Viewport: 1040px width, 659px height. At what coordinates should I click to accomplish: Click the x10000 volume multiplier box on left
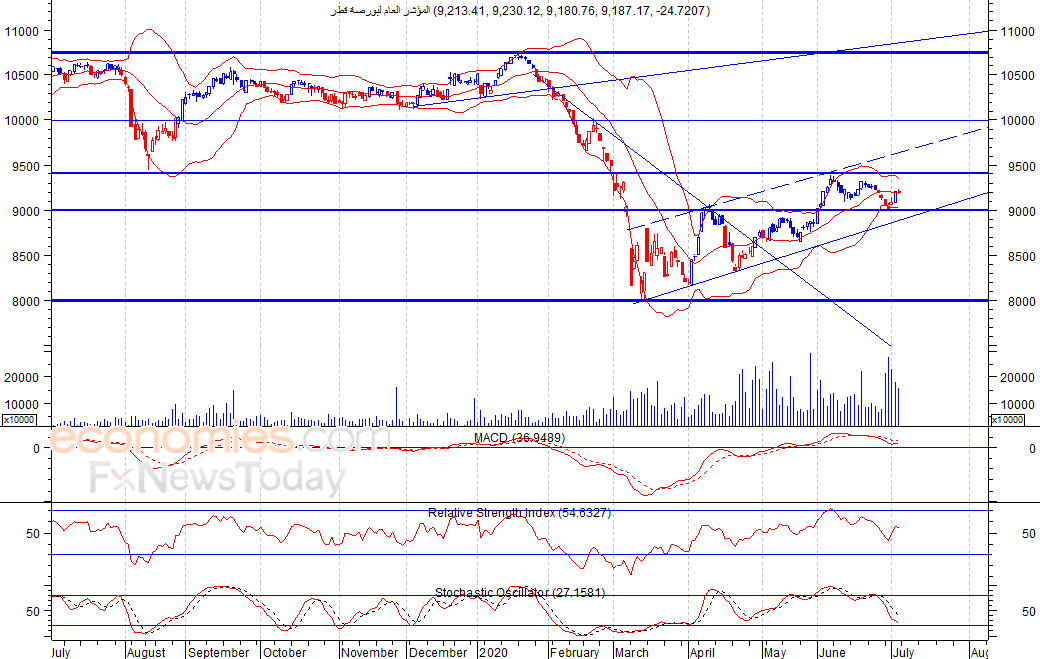coord(19,420)
